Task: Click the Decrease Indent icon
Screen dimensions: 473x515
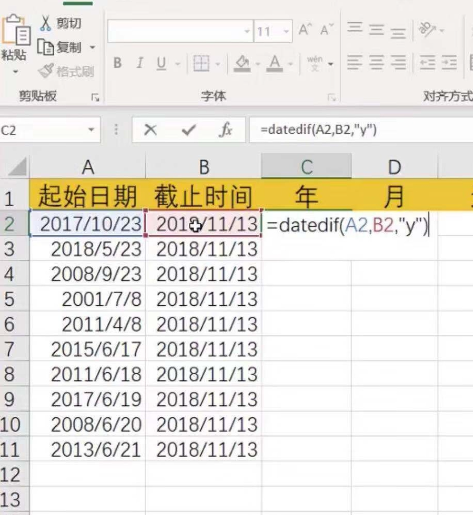Action: click(427, 62)
